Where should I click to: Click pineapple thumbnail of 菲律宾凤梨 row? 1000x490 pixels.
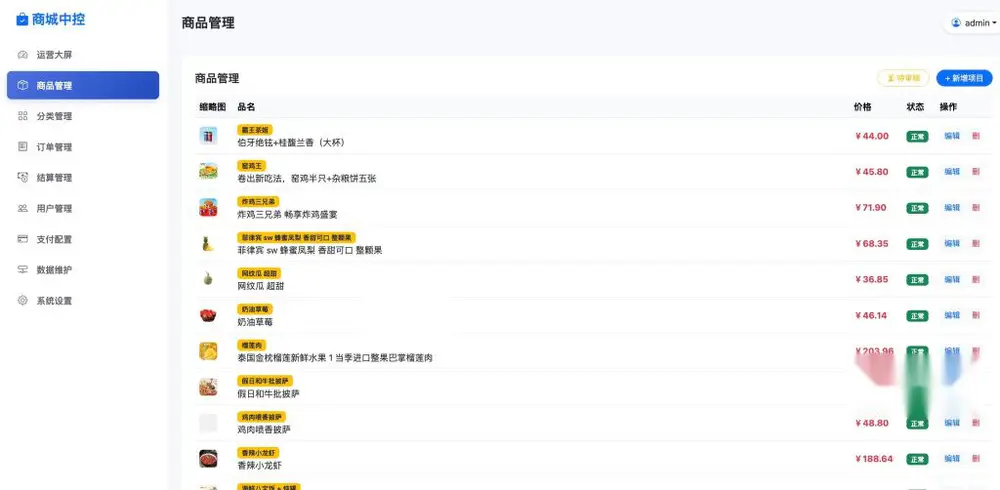coord(208,243)
